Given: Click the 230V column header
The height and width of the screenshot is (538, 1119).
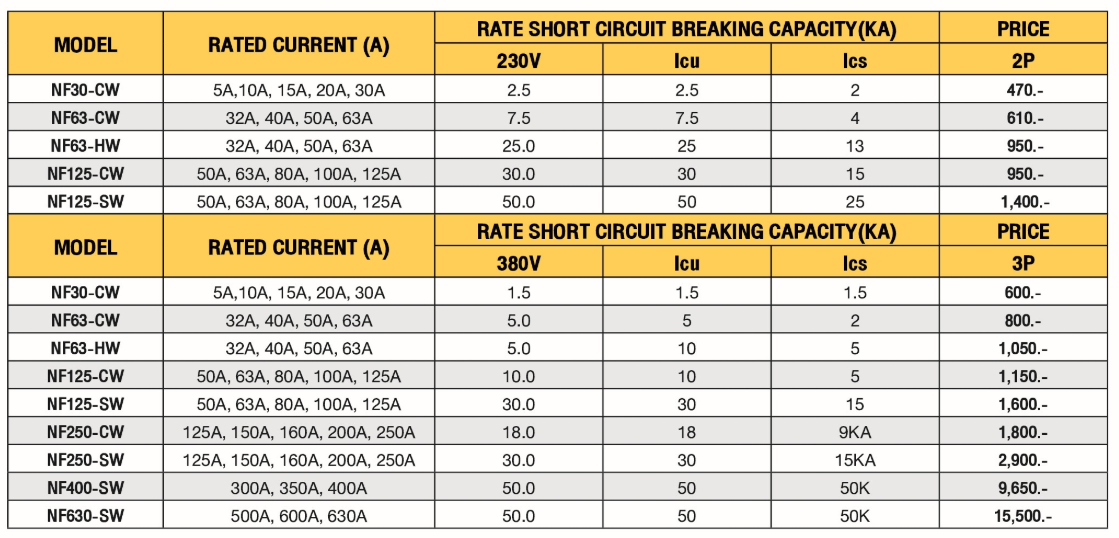Looking at the screenshot, I should 518,60.
